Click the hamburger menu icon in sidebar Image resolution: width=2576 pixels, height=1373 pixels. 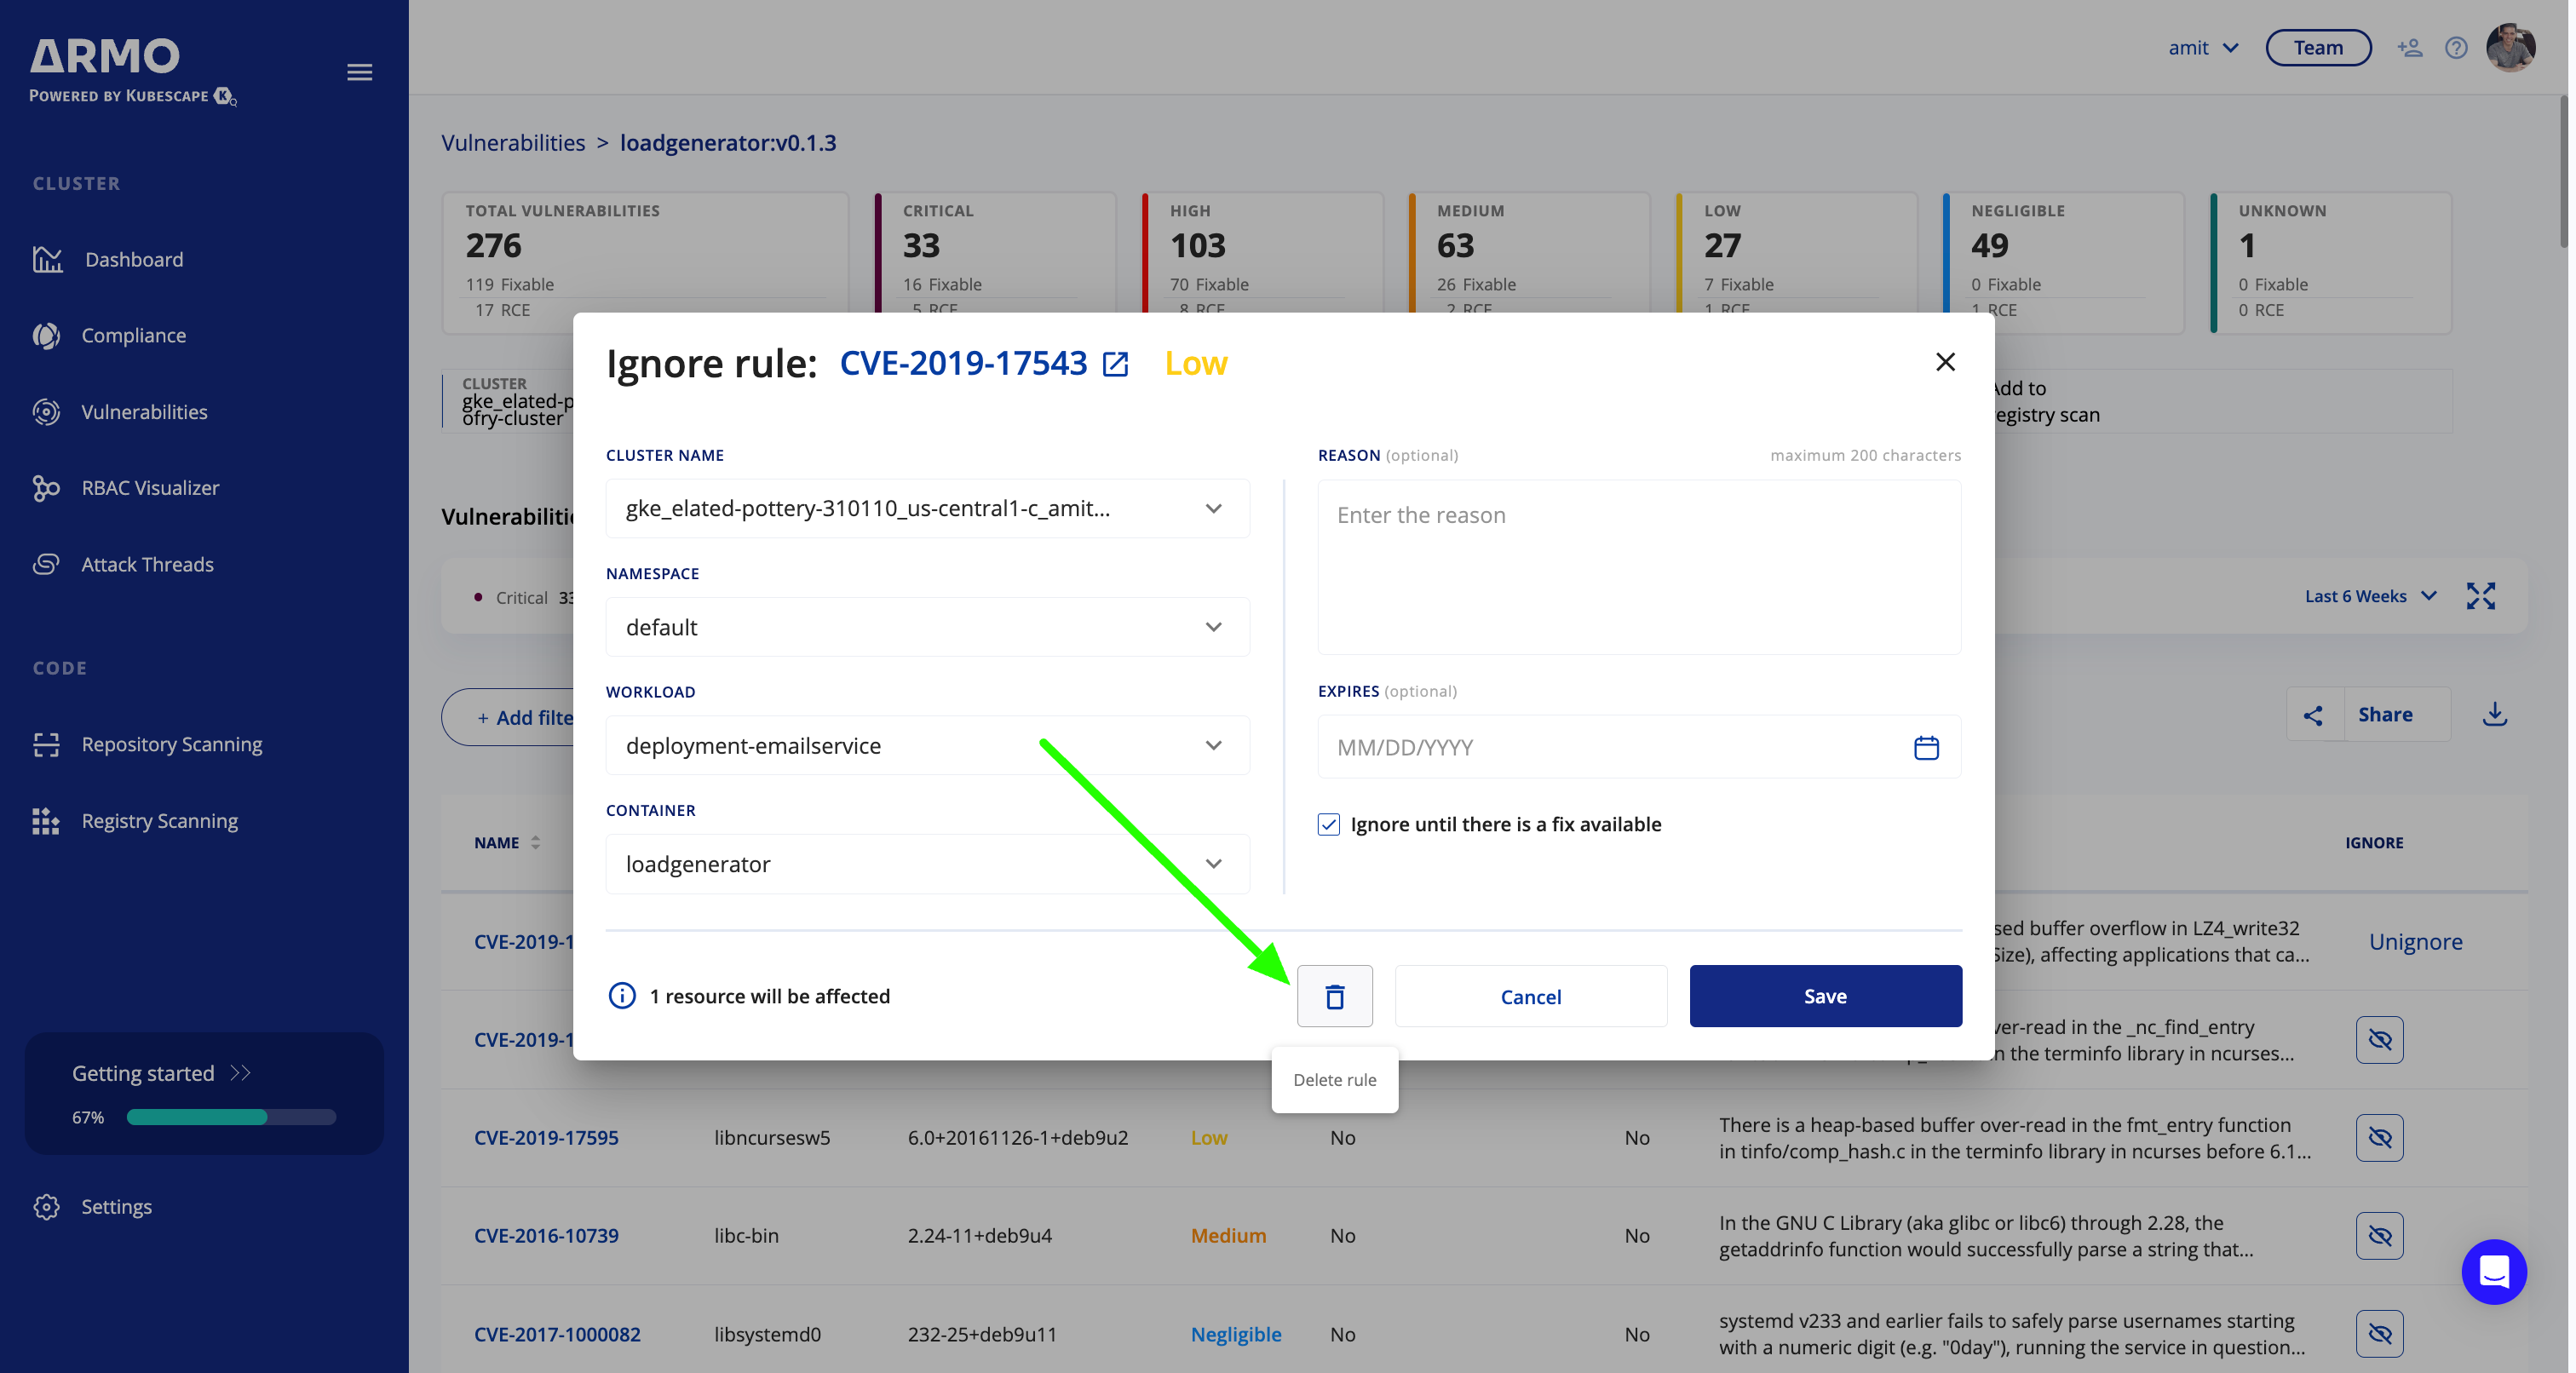pos(360,72)
